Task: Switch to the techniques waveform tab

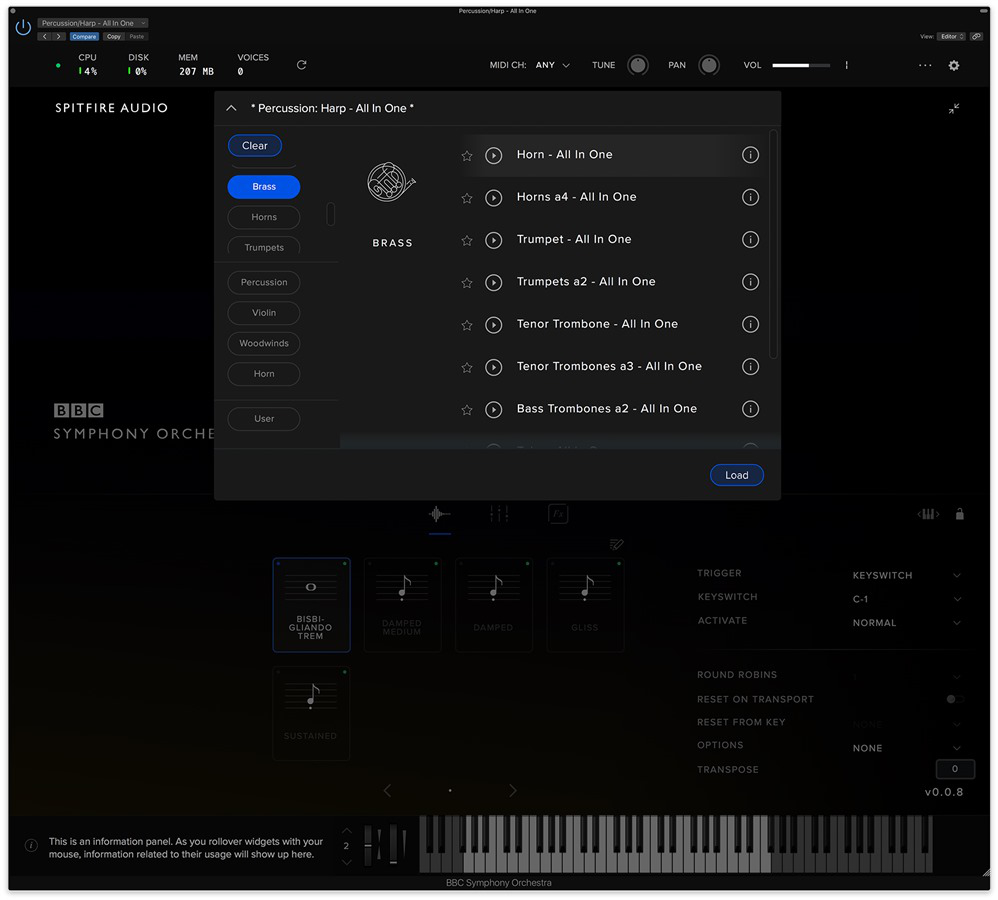Action: pyautogui.click(x=439, y=514)
